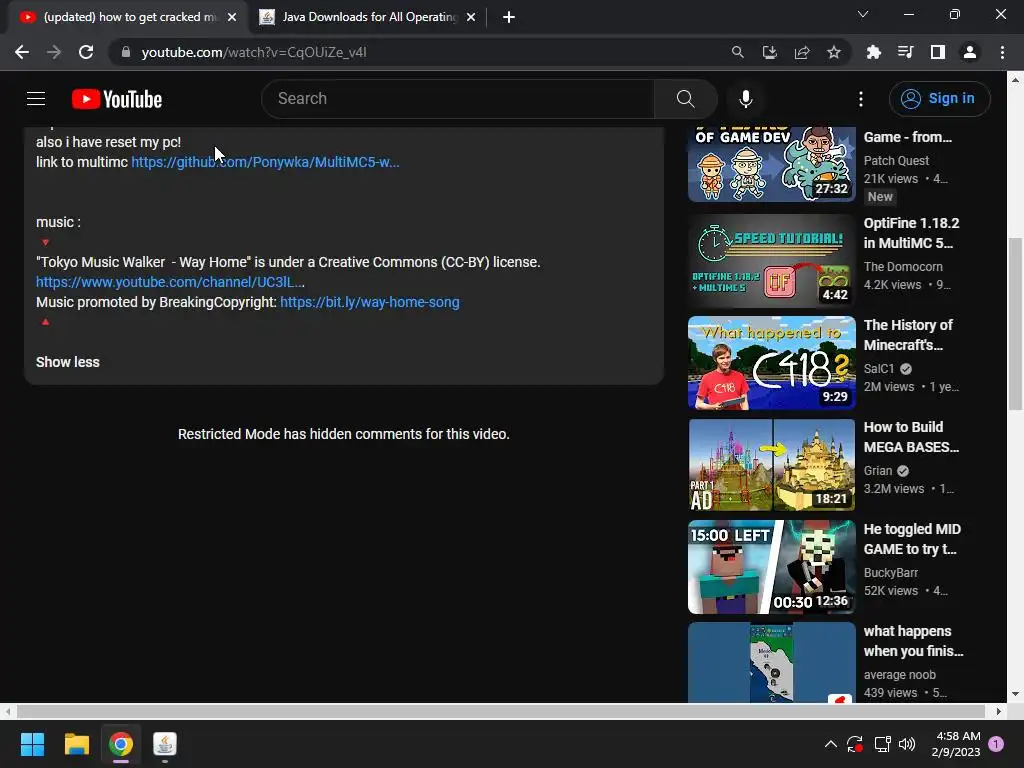Open BuckyBarr channel name
Image resolution: width=1024 pixels, height=768 pixels.
coord(891,573)
